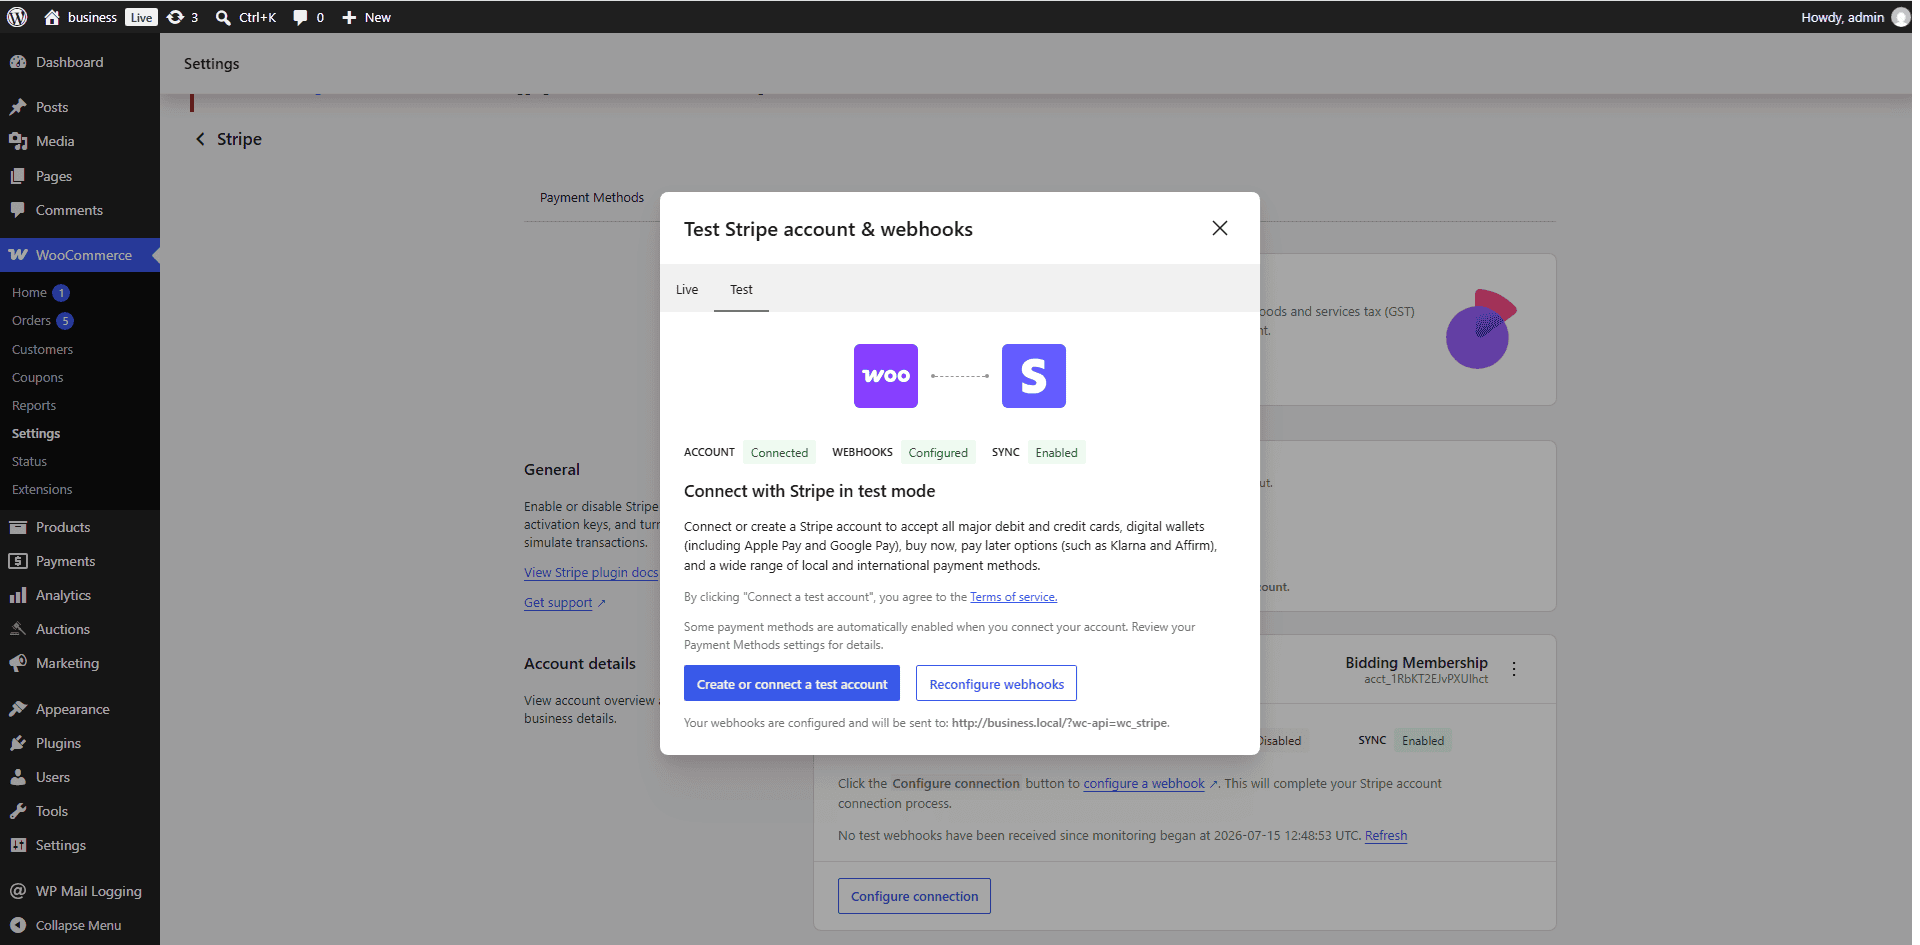Click the Auctions gavel icon
The image size is (1920, 945).
click(18, 629)
